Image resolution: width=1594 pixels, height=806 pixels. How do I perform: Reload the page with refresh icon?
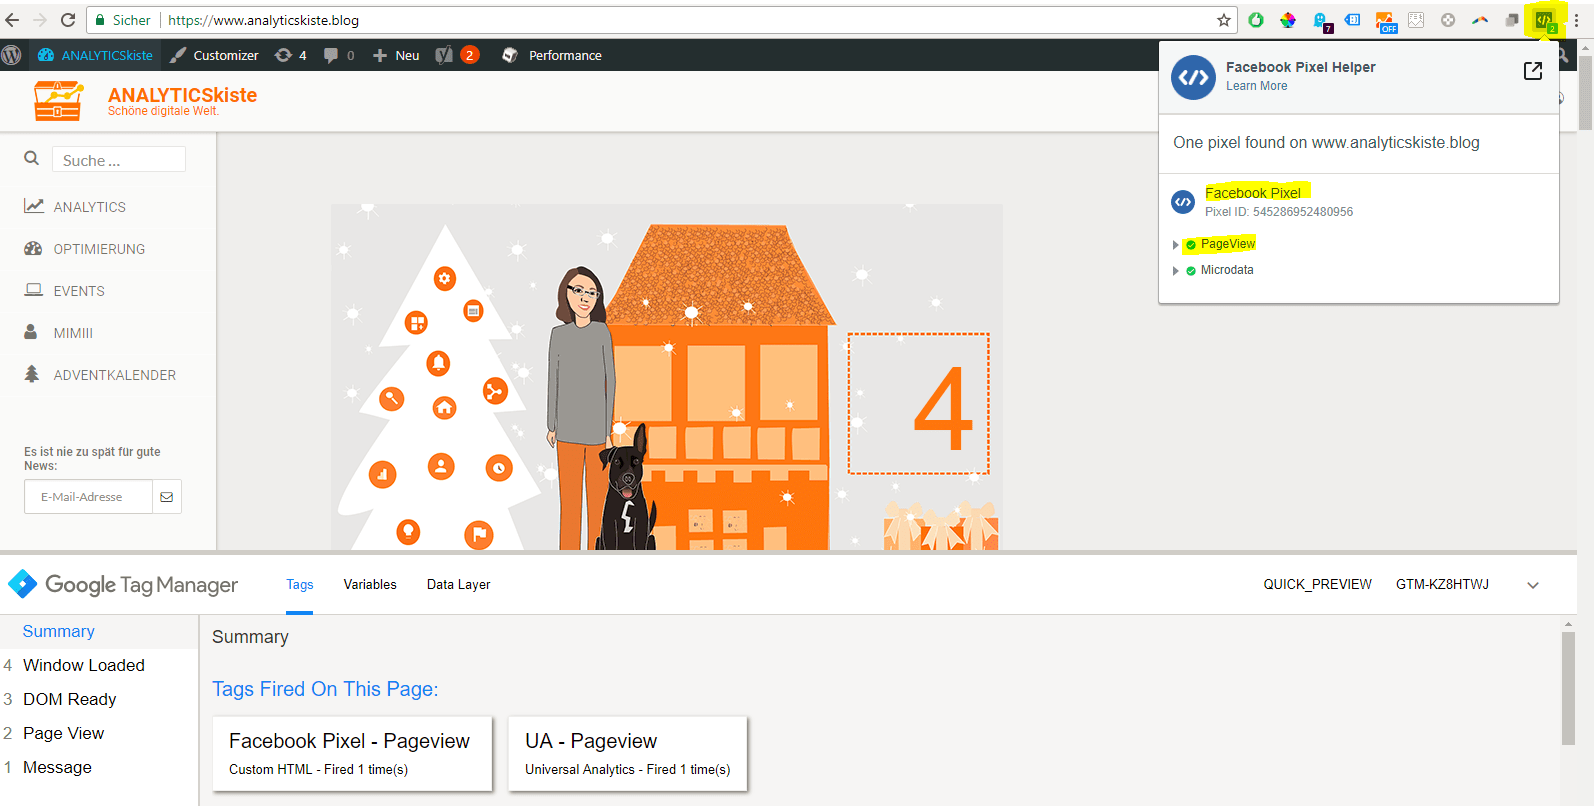(68, 20)
